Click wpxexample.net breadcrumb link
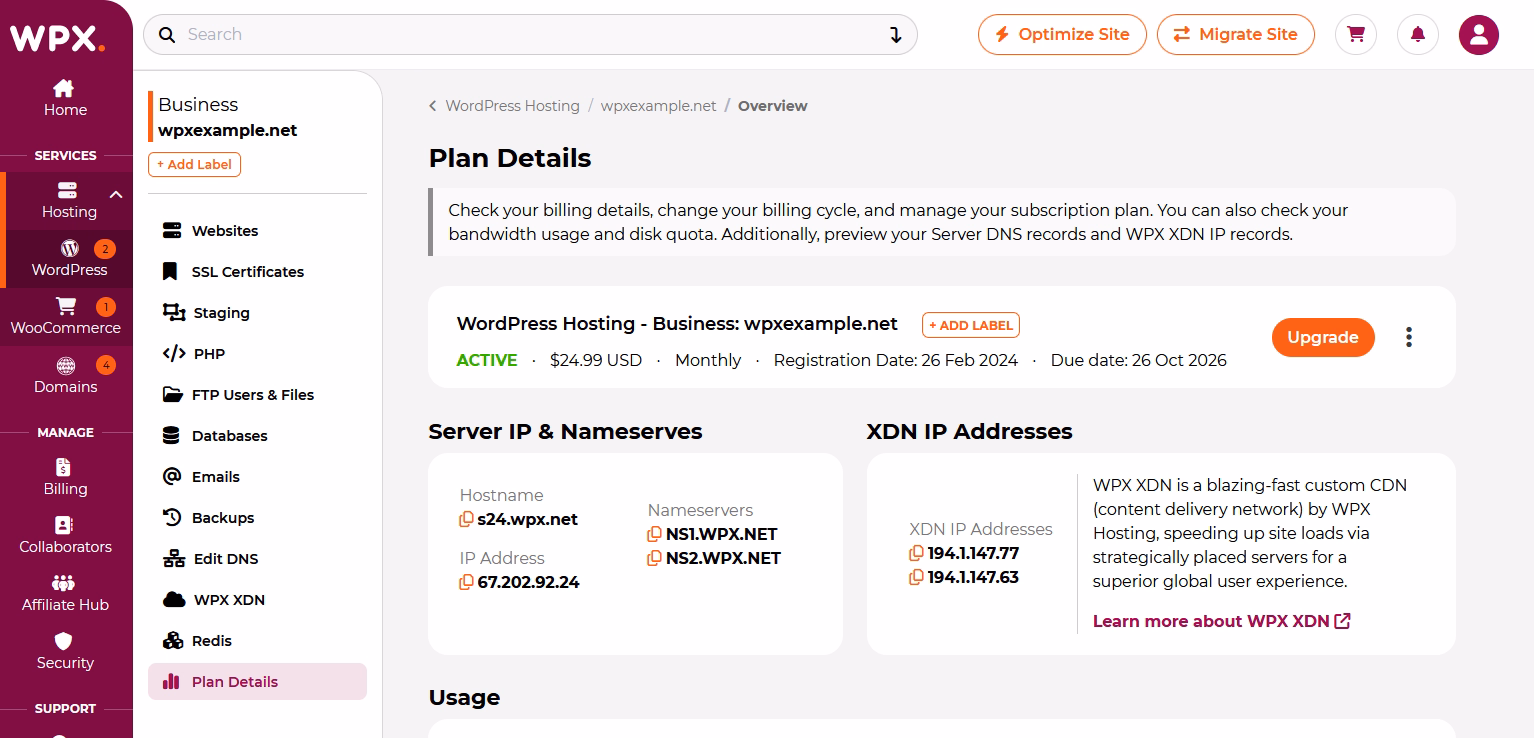This screenshot has height=738, width=1534. (x=659, y=106)
